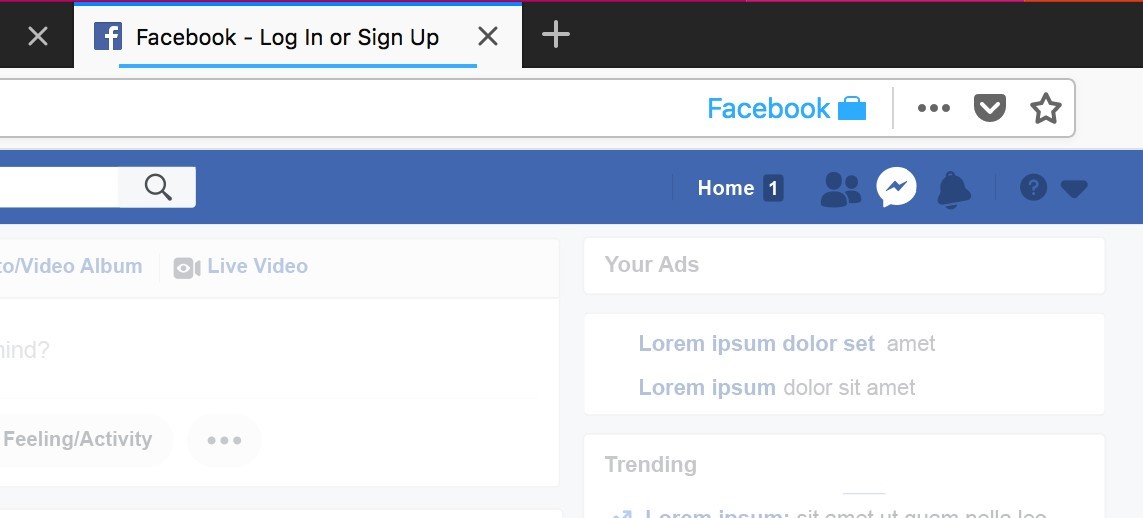1143x518 pixels.
Task: Click the friend requests icon
Action: [840, 189]
